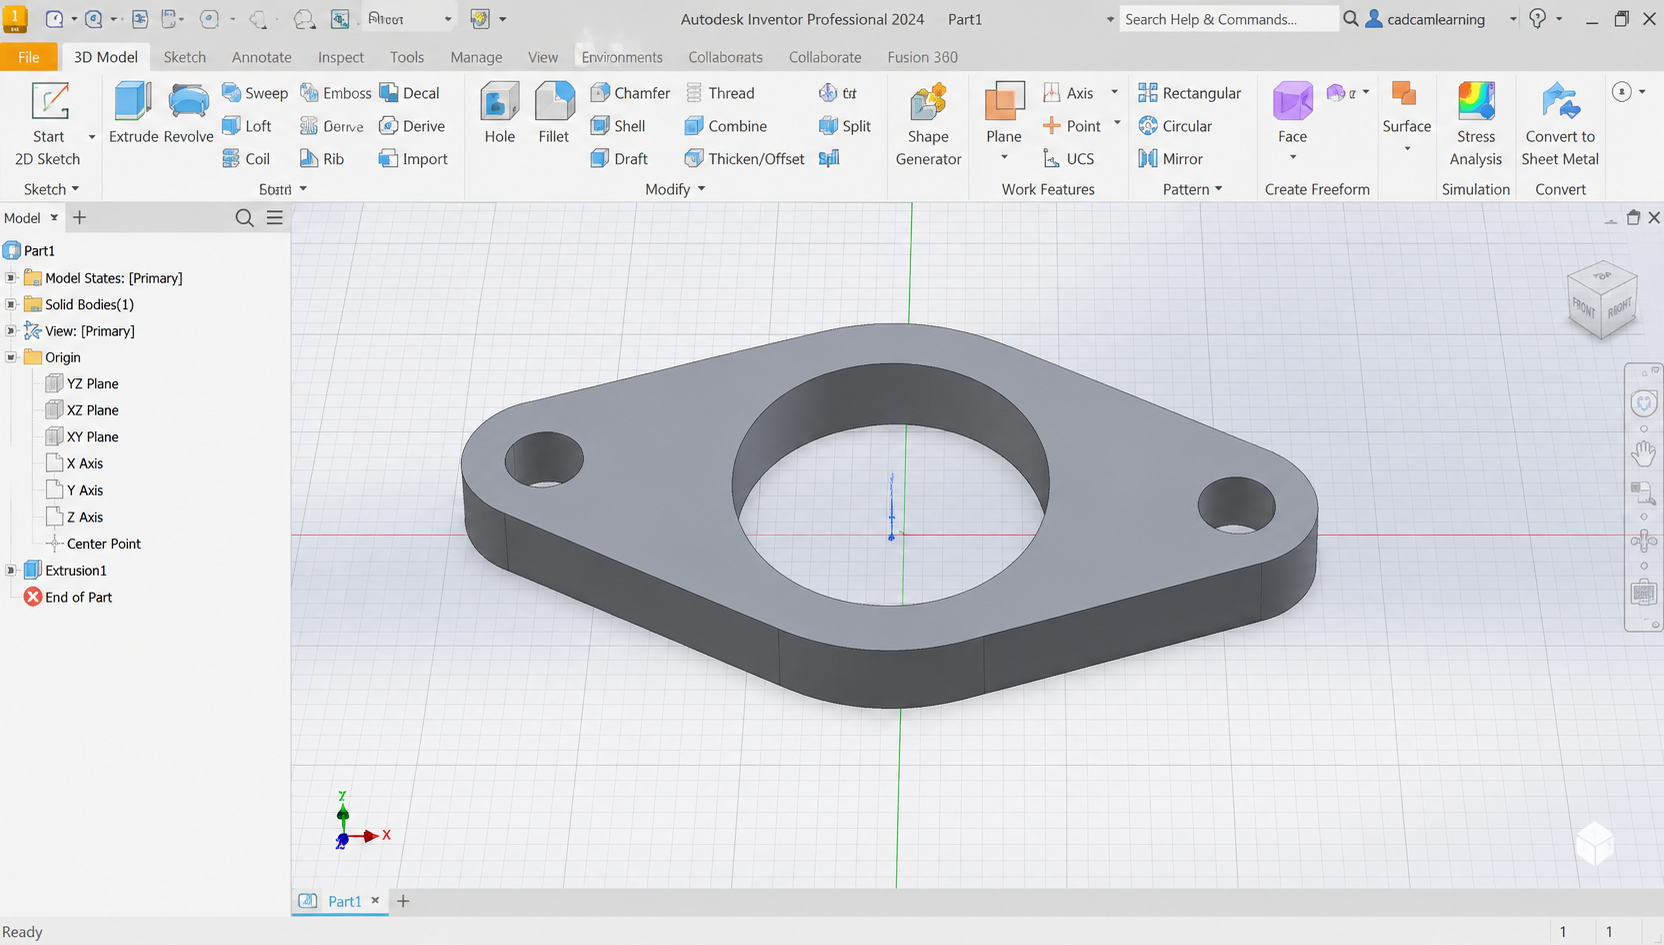Switch to the Sketch ribbon tab
The height and width of the screenshot is (945, 1664).
click(x=185, y=57)
